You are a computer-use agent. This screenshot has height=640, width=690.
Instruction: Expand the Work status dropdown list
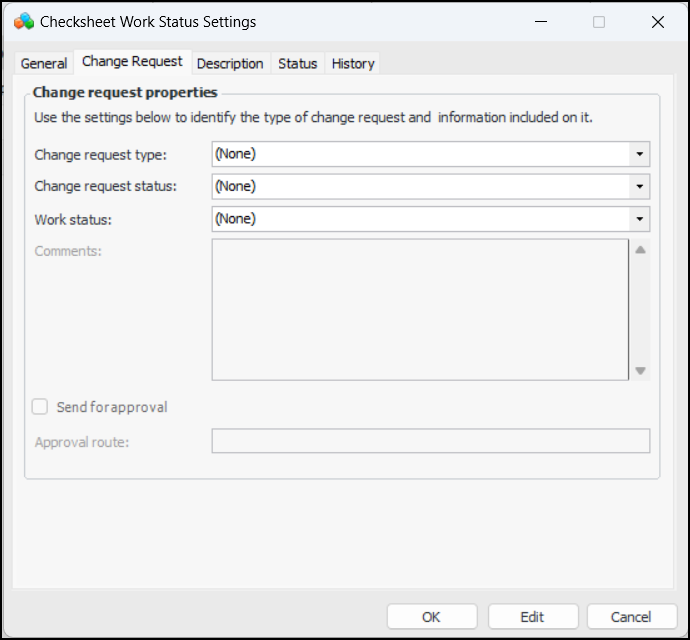(639, 219)
